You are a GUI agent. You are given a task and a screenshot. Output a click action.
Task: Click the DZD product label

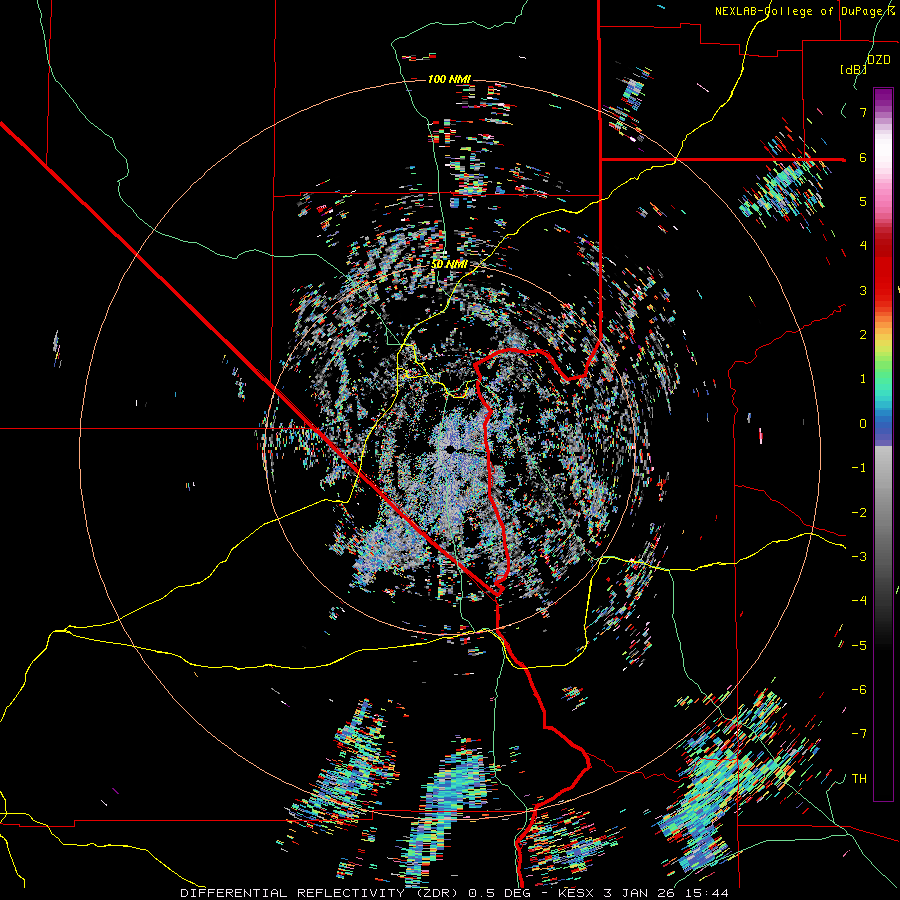[879, 60]
